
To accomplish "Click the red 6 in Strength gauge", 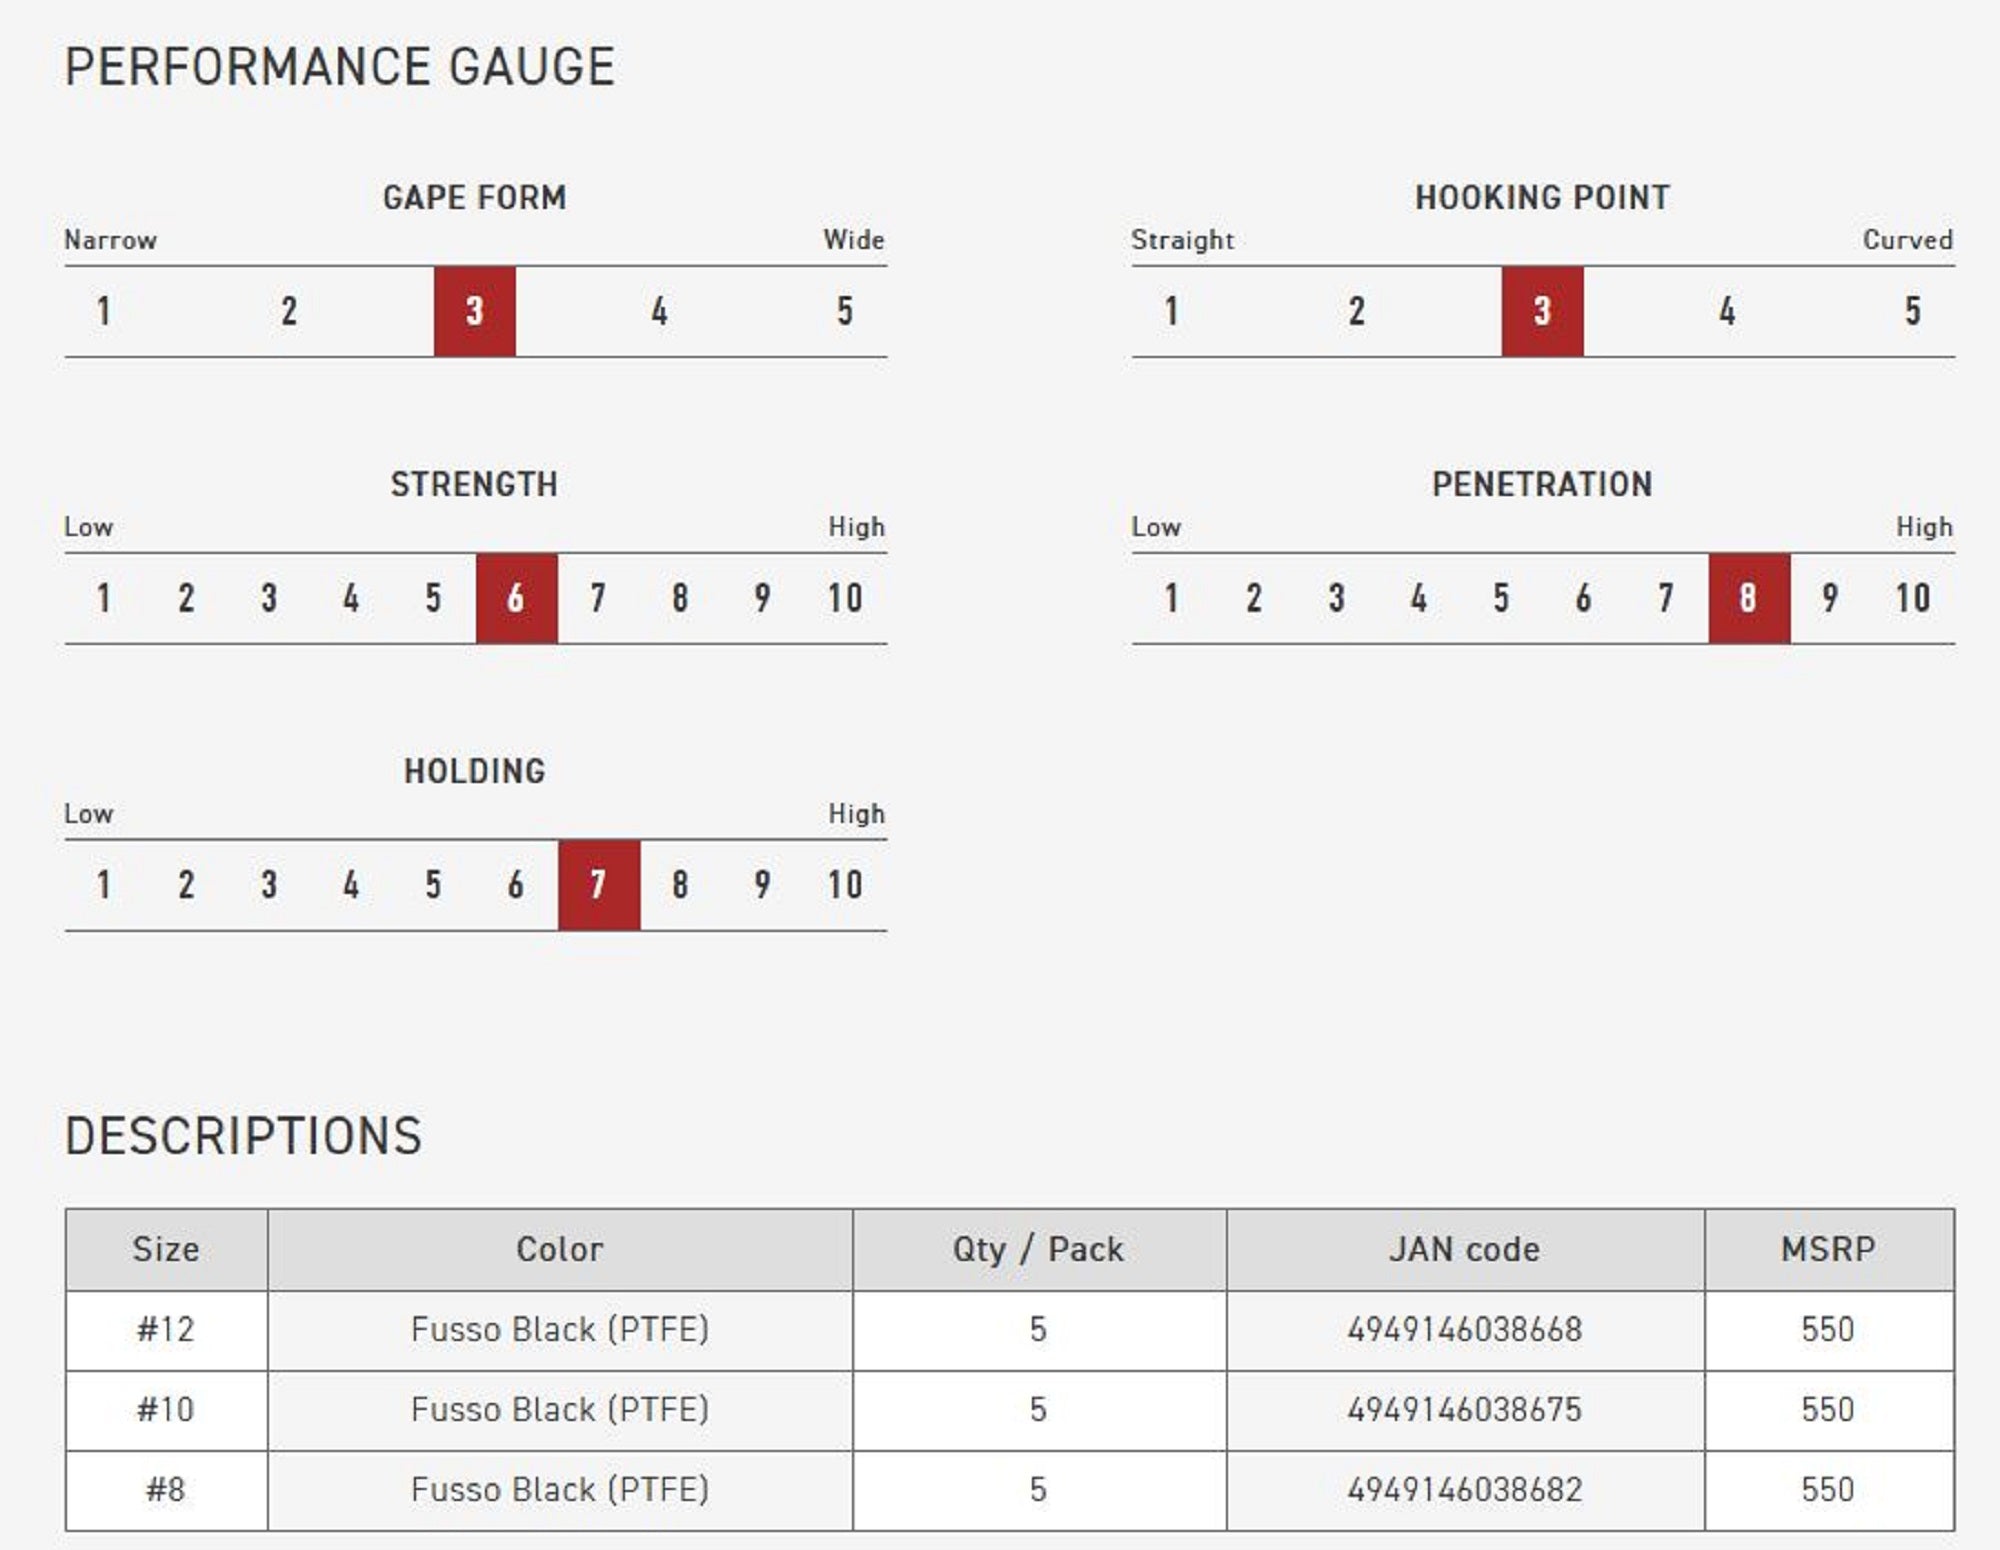I will [x=516, y=598].
